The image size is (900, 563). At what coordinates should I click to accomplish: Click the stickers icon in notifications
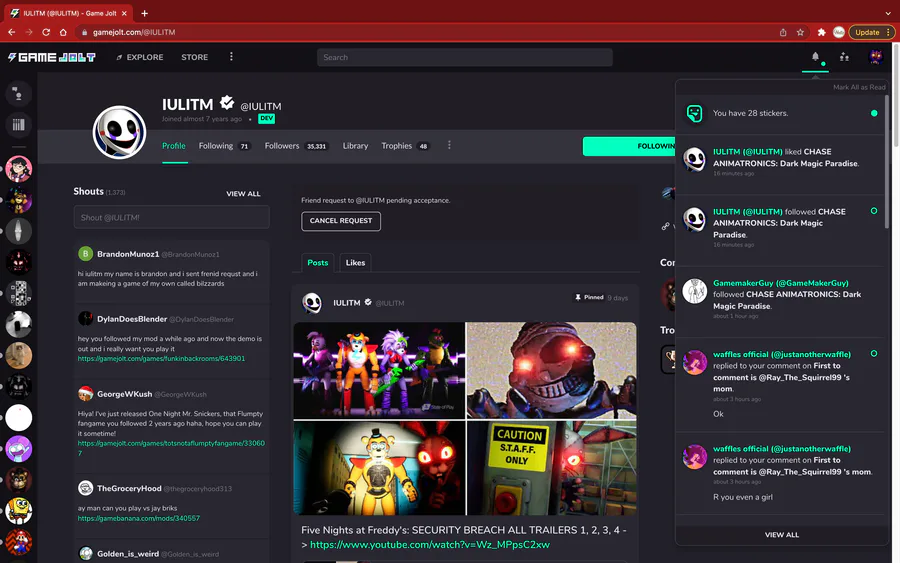(x=695, y=113)
